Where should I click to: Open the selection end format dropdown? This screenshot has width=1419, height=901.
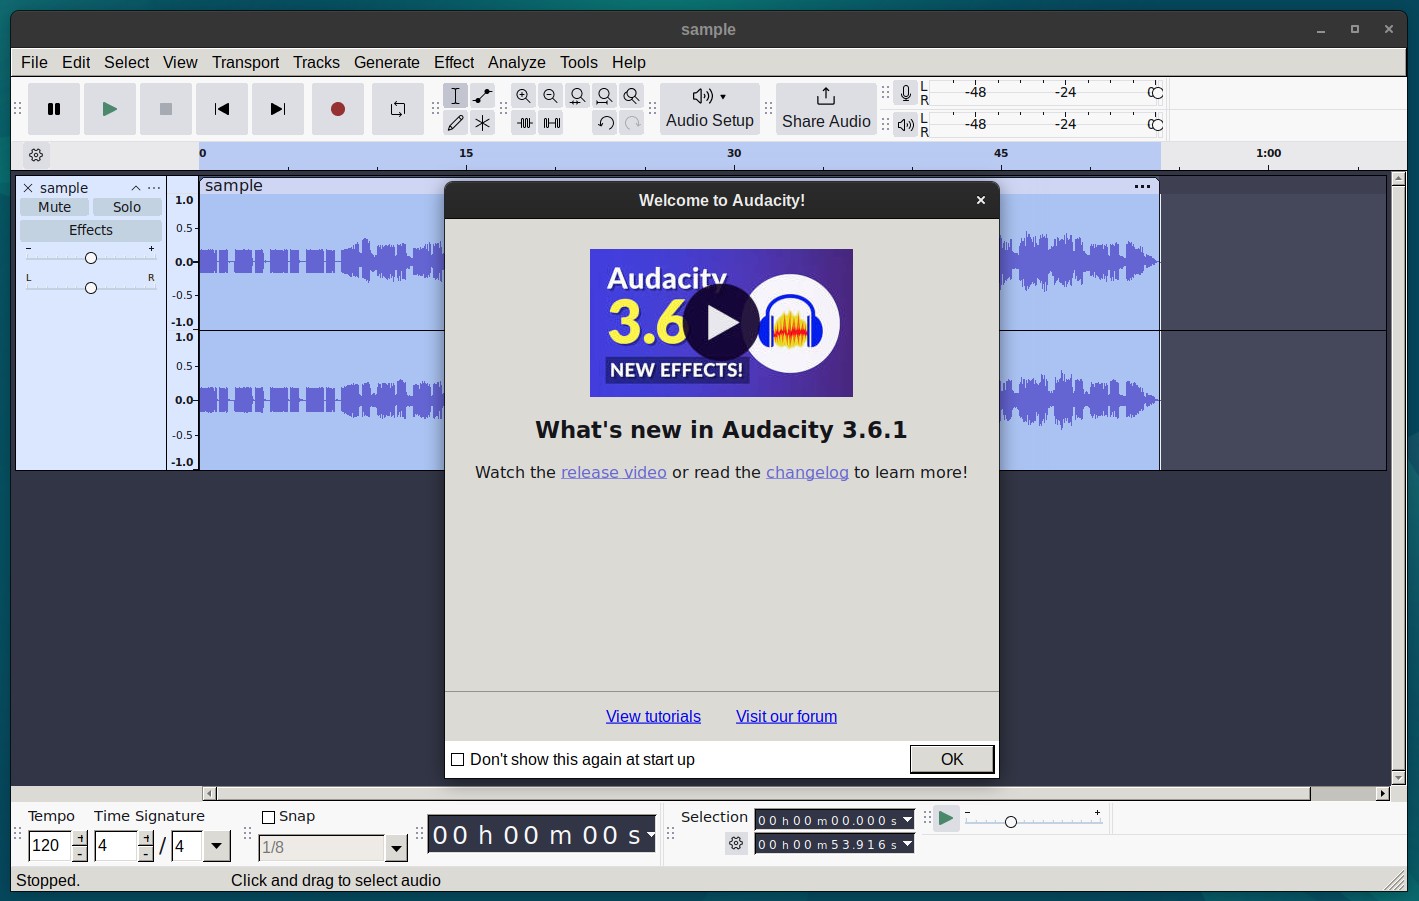coord(907,844)
